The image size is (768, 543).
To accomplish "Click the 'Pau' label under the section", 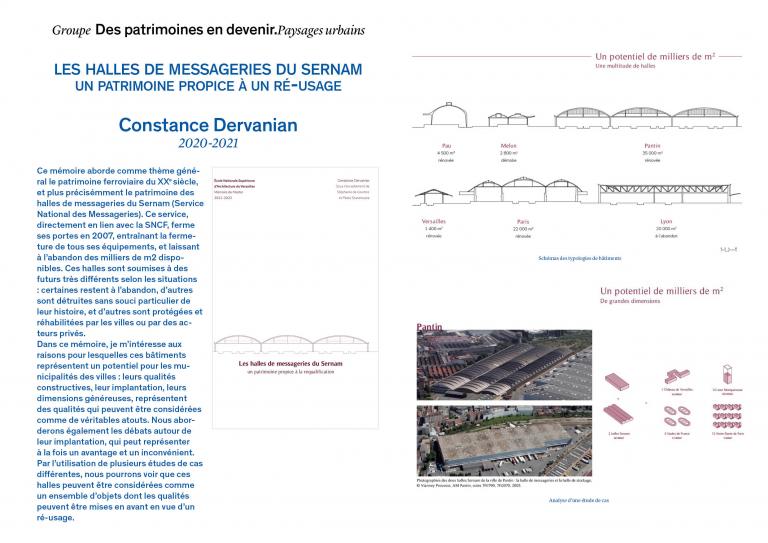I will pos(446,146).
